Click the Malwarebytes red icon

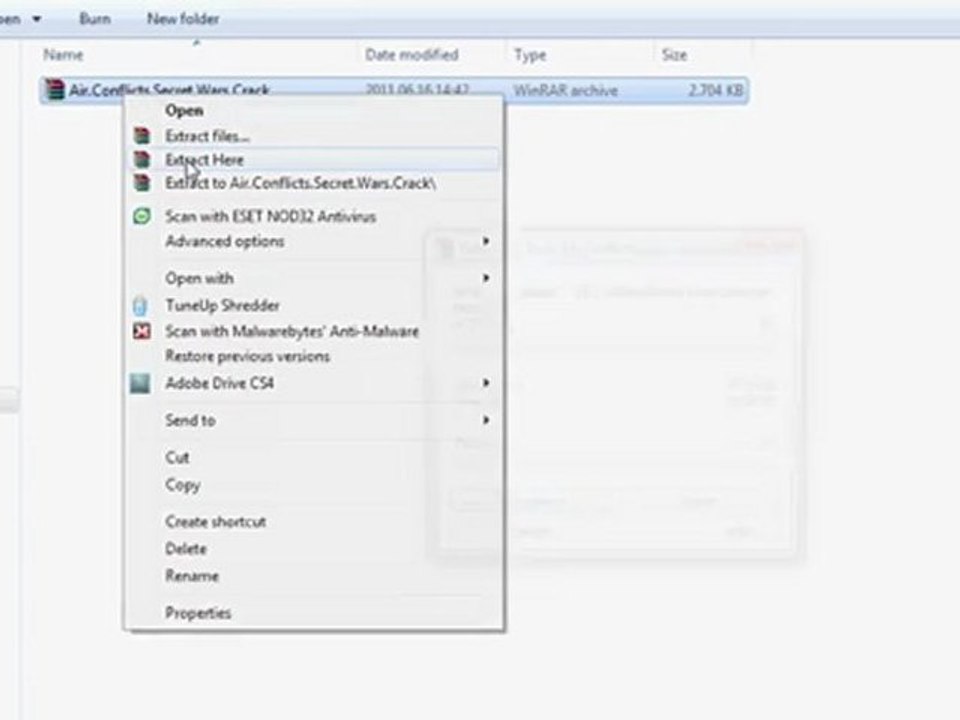pos(142,331)
